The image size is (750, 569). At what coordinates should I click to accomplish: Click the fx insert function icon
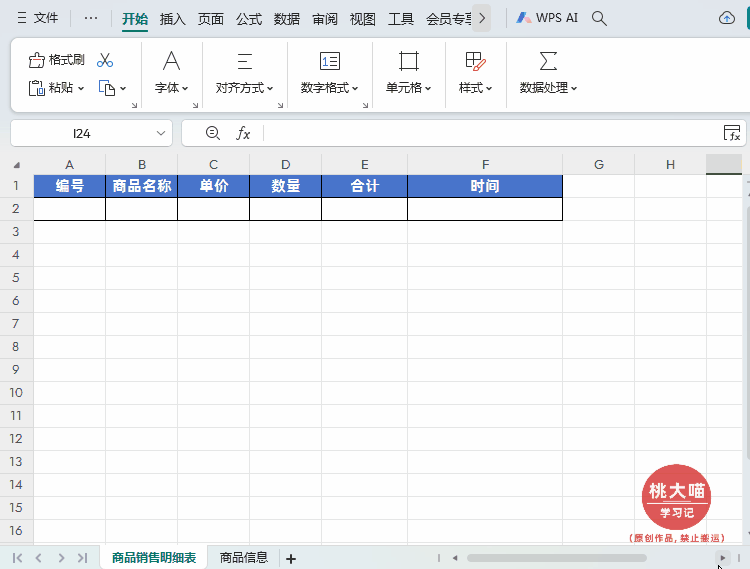243,133
